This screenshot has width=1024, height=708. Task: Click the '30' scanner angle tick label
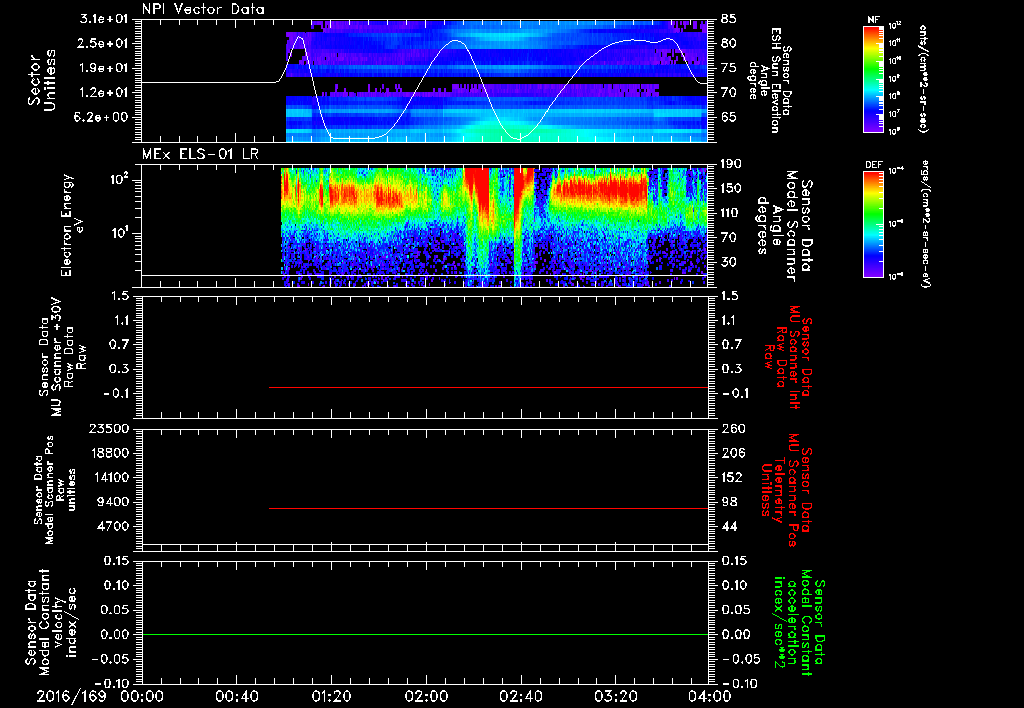pos(729,262)
